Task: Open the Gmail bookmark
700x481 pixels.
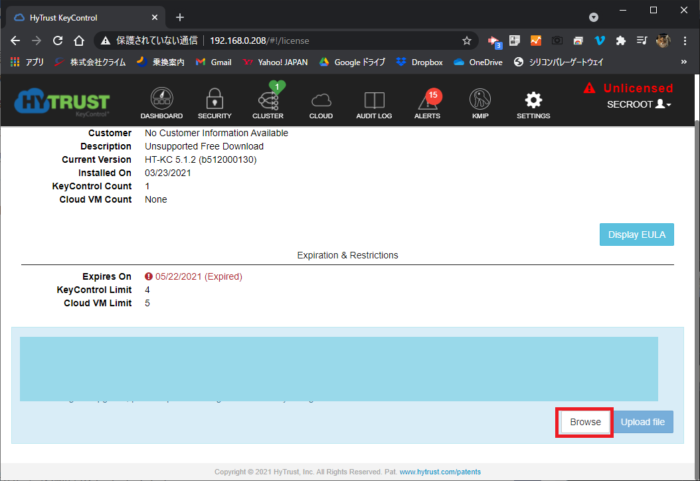Action: 214,62
